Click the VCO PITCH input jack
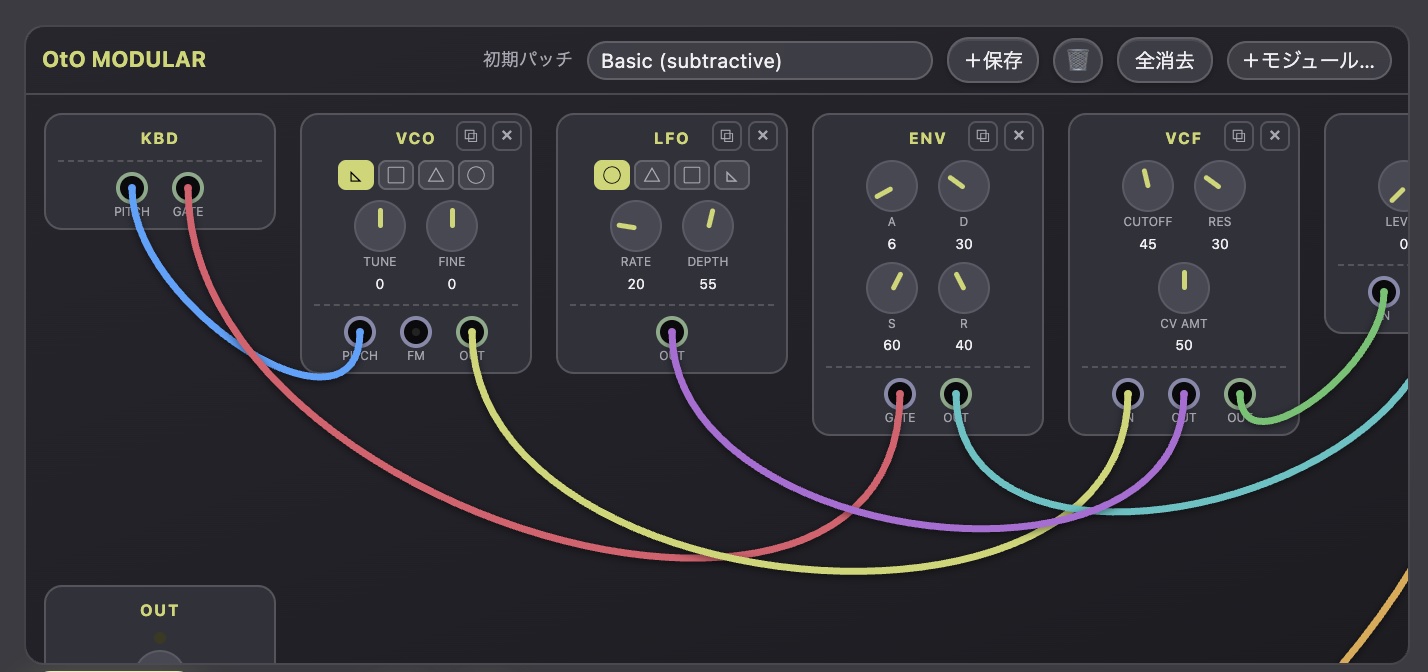 pyautogui.click(x=360, y=332)
